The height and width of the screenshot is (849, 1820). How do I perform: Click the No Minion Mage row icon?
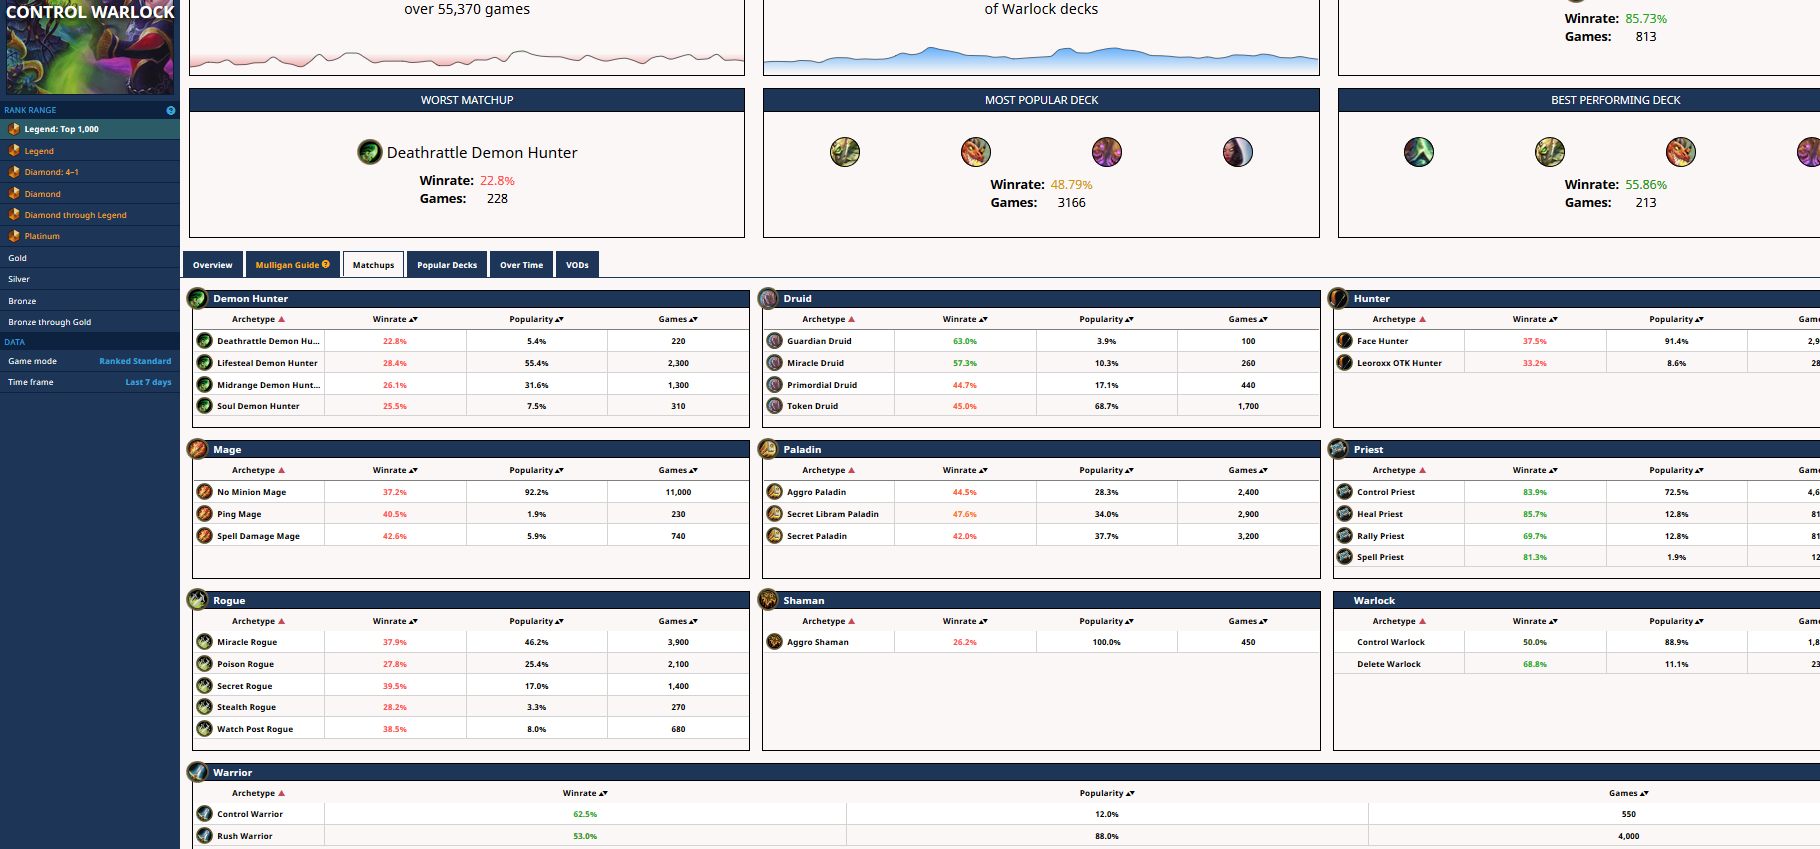point(205,492)
